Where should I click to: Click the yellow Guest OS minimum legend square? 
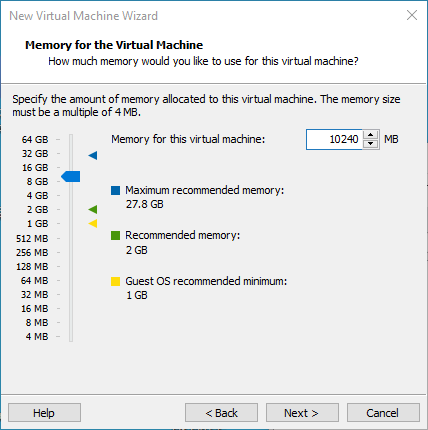click(115, 281)
